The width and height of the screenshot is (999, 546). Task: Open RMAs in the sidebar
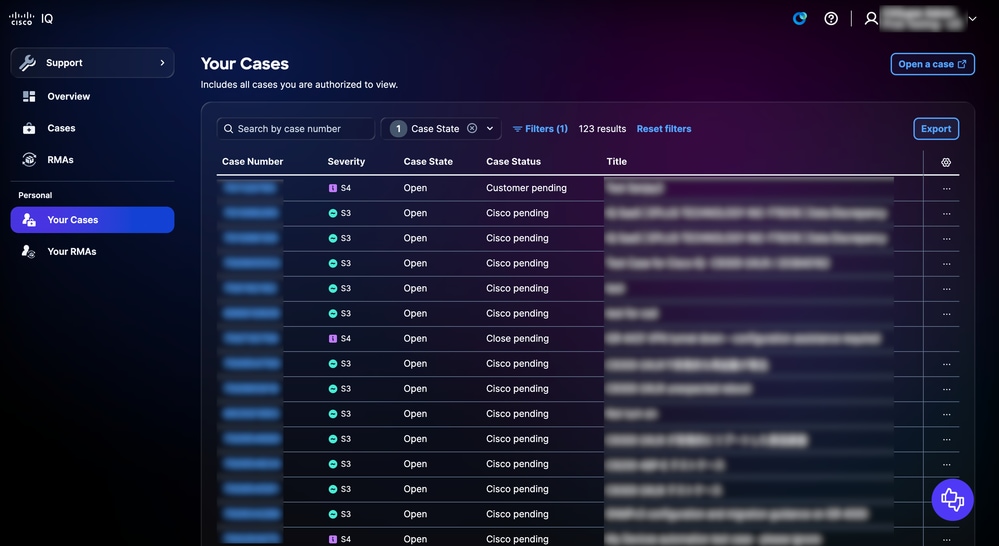click(60, 160)
